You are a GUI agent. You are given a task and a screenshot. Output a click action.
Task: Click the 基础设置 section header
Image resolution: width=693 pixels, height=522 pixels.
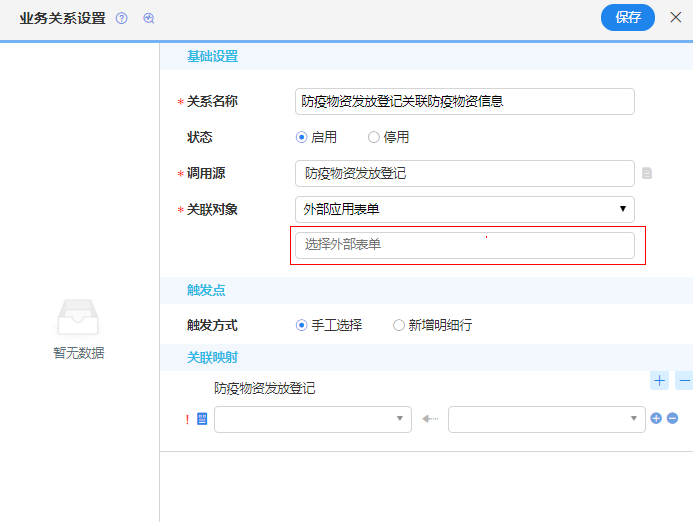213,57
